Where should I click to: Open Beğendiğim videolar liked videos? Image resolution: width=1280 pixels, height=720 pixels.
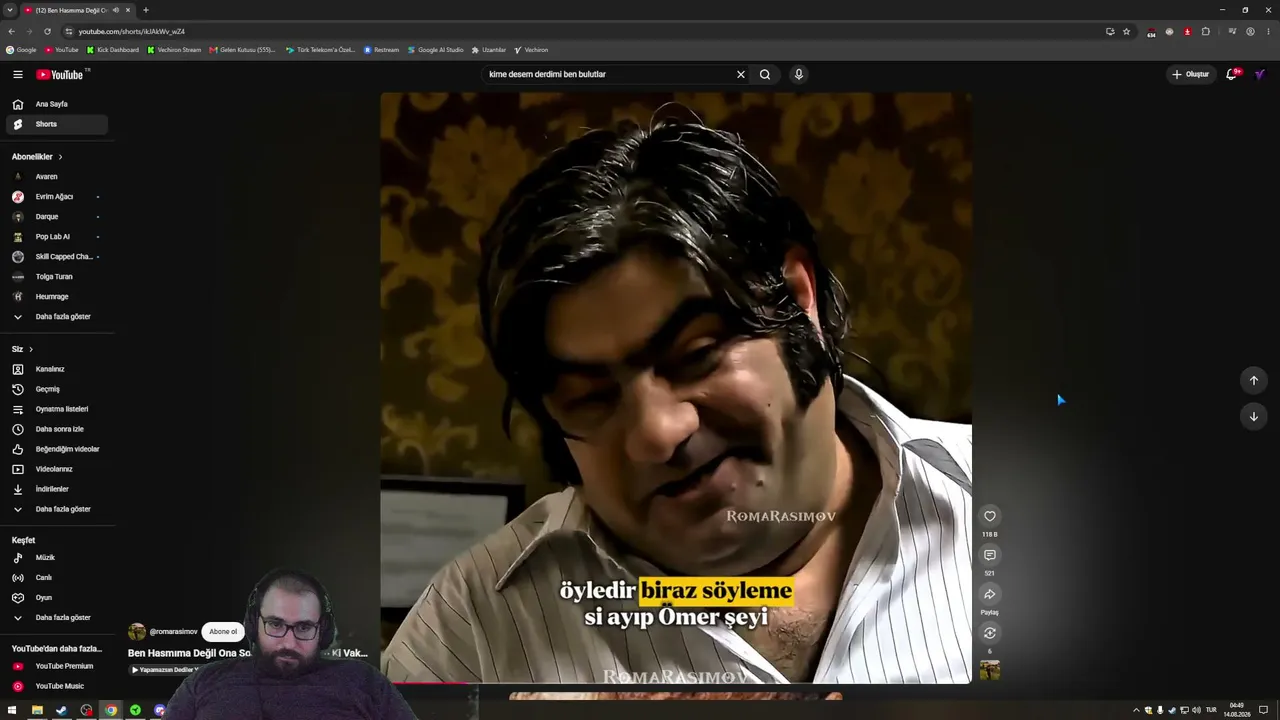point(57,449)
